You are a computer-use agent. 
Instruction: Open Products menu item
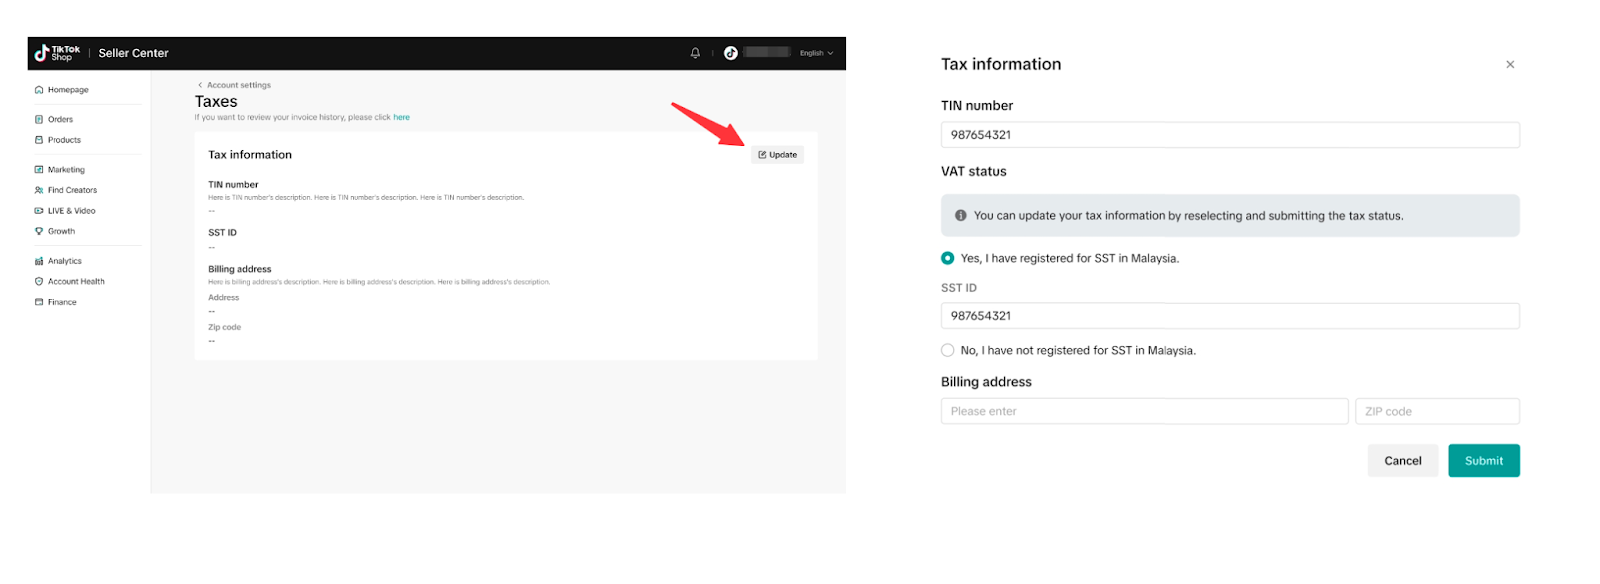(x=64, y=140)
